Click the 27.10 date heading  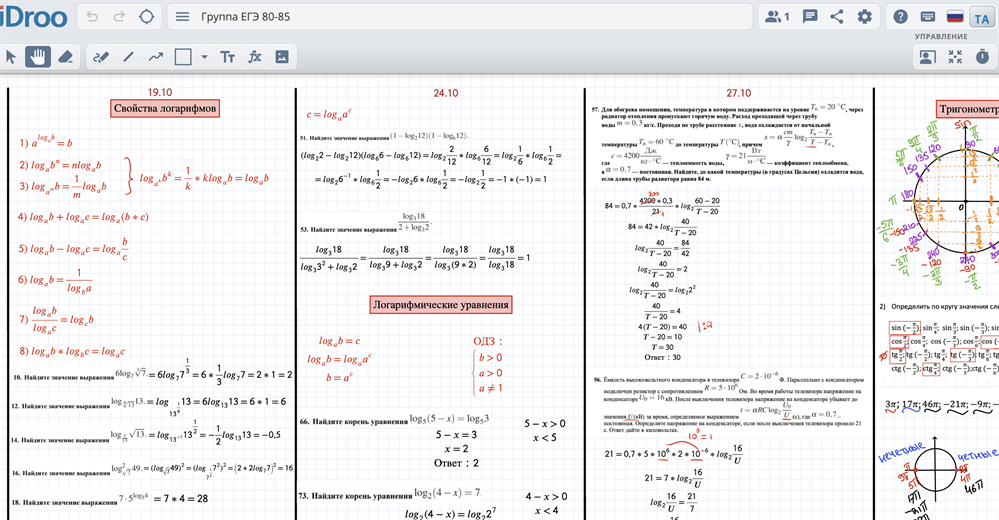(x=738, y=93)
